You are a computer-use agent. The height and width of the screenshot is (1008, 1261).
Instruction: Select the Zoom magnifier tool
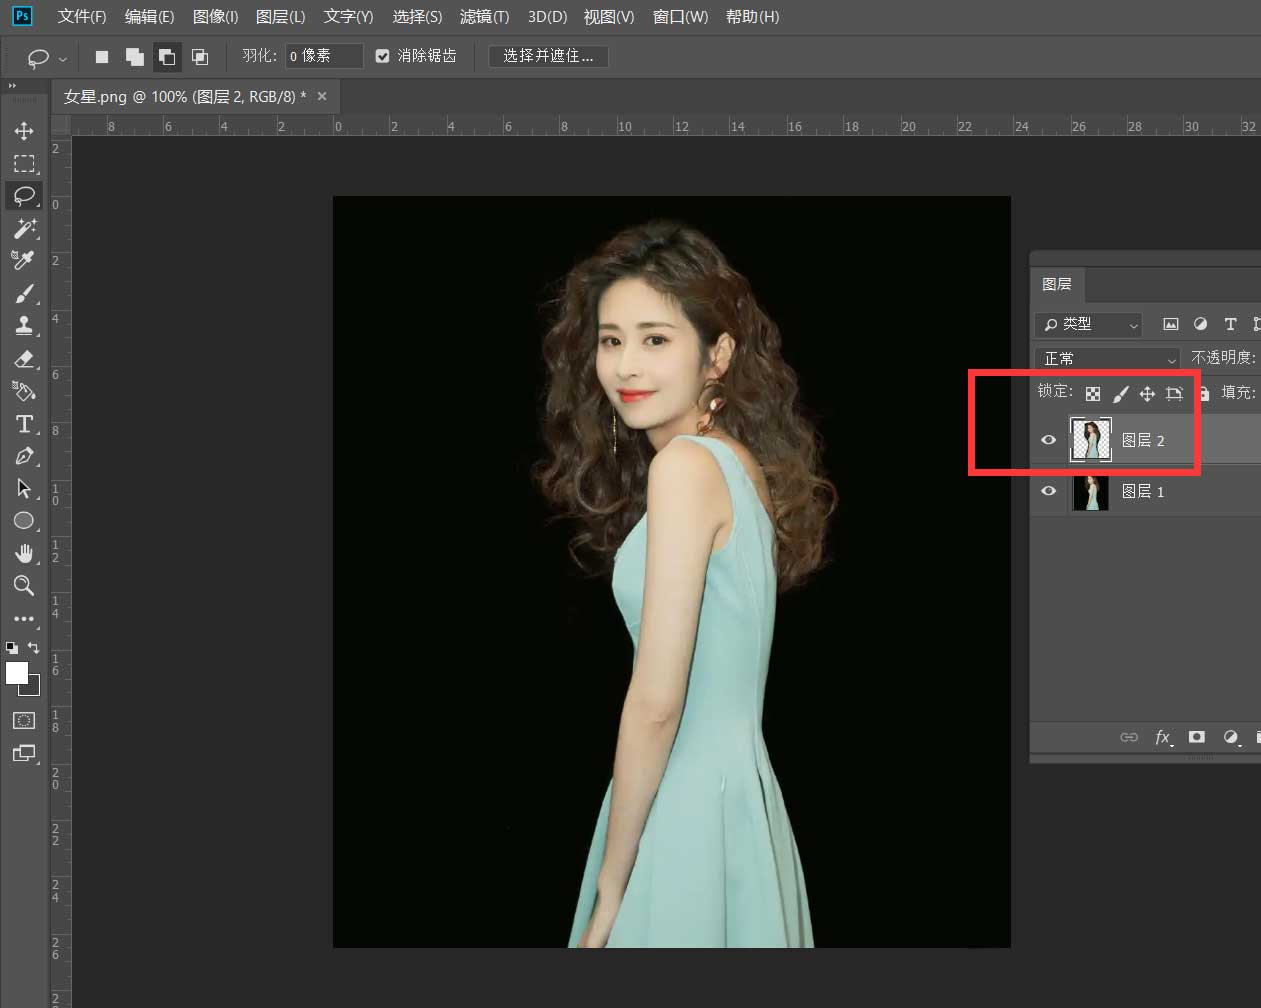pos(24,586)
